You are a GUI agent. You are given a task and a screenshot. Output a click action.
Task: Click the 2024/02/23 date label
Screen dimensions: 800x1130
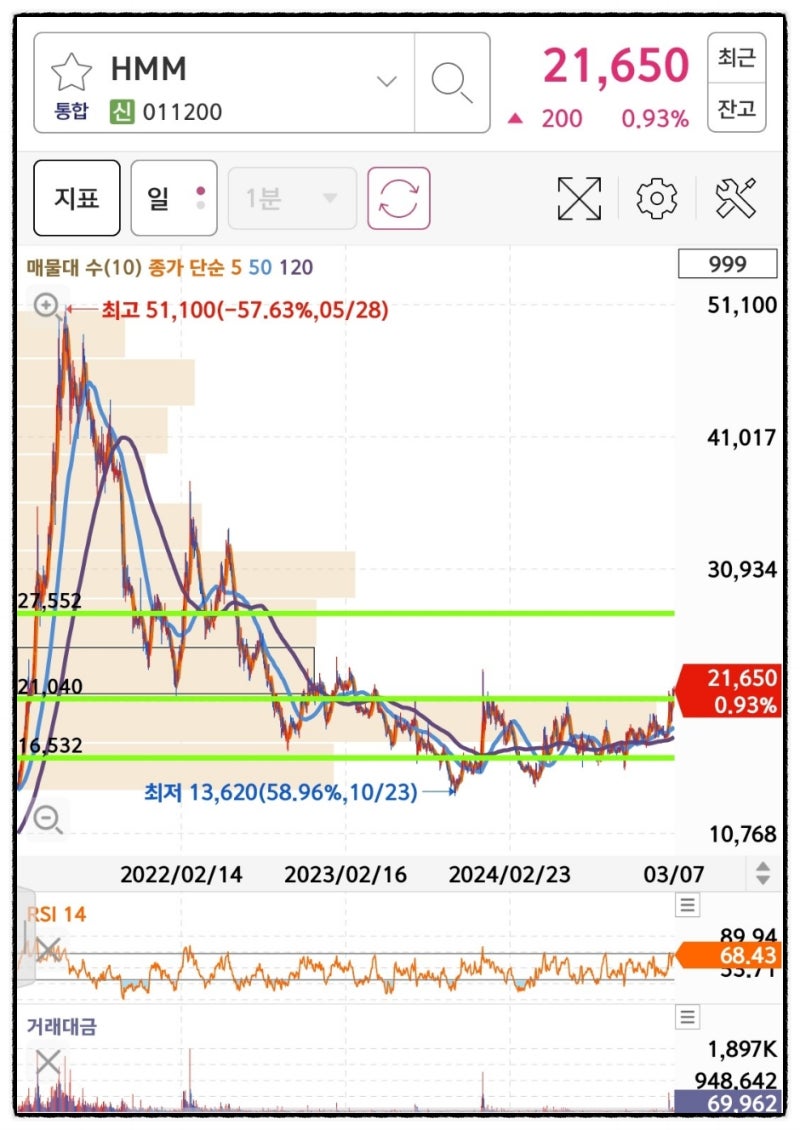click(510, 874)
